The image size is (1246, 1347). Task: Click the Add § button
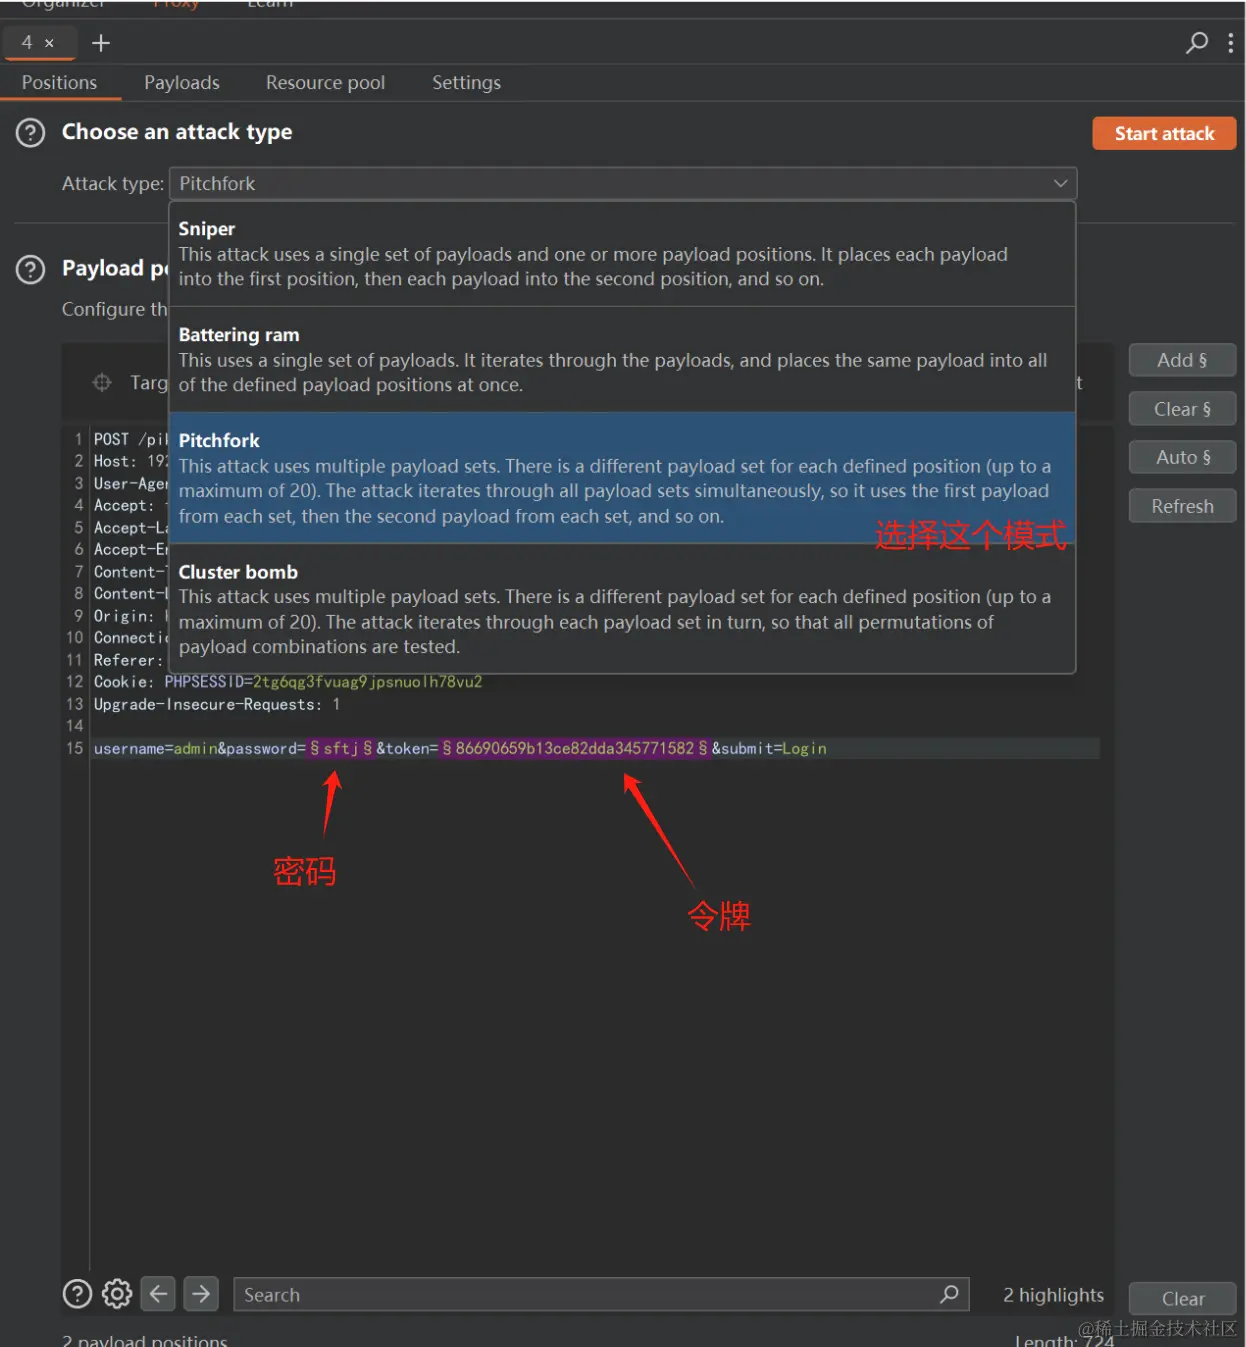point(1182,360)
